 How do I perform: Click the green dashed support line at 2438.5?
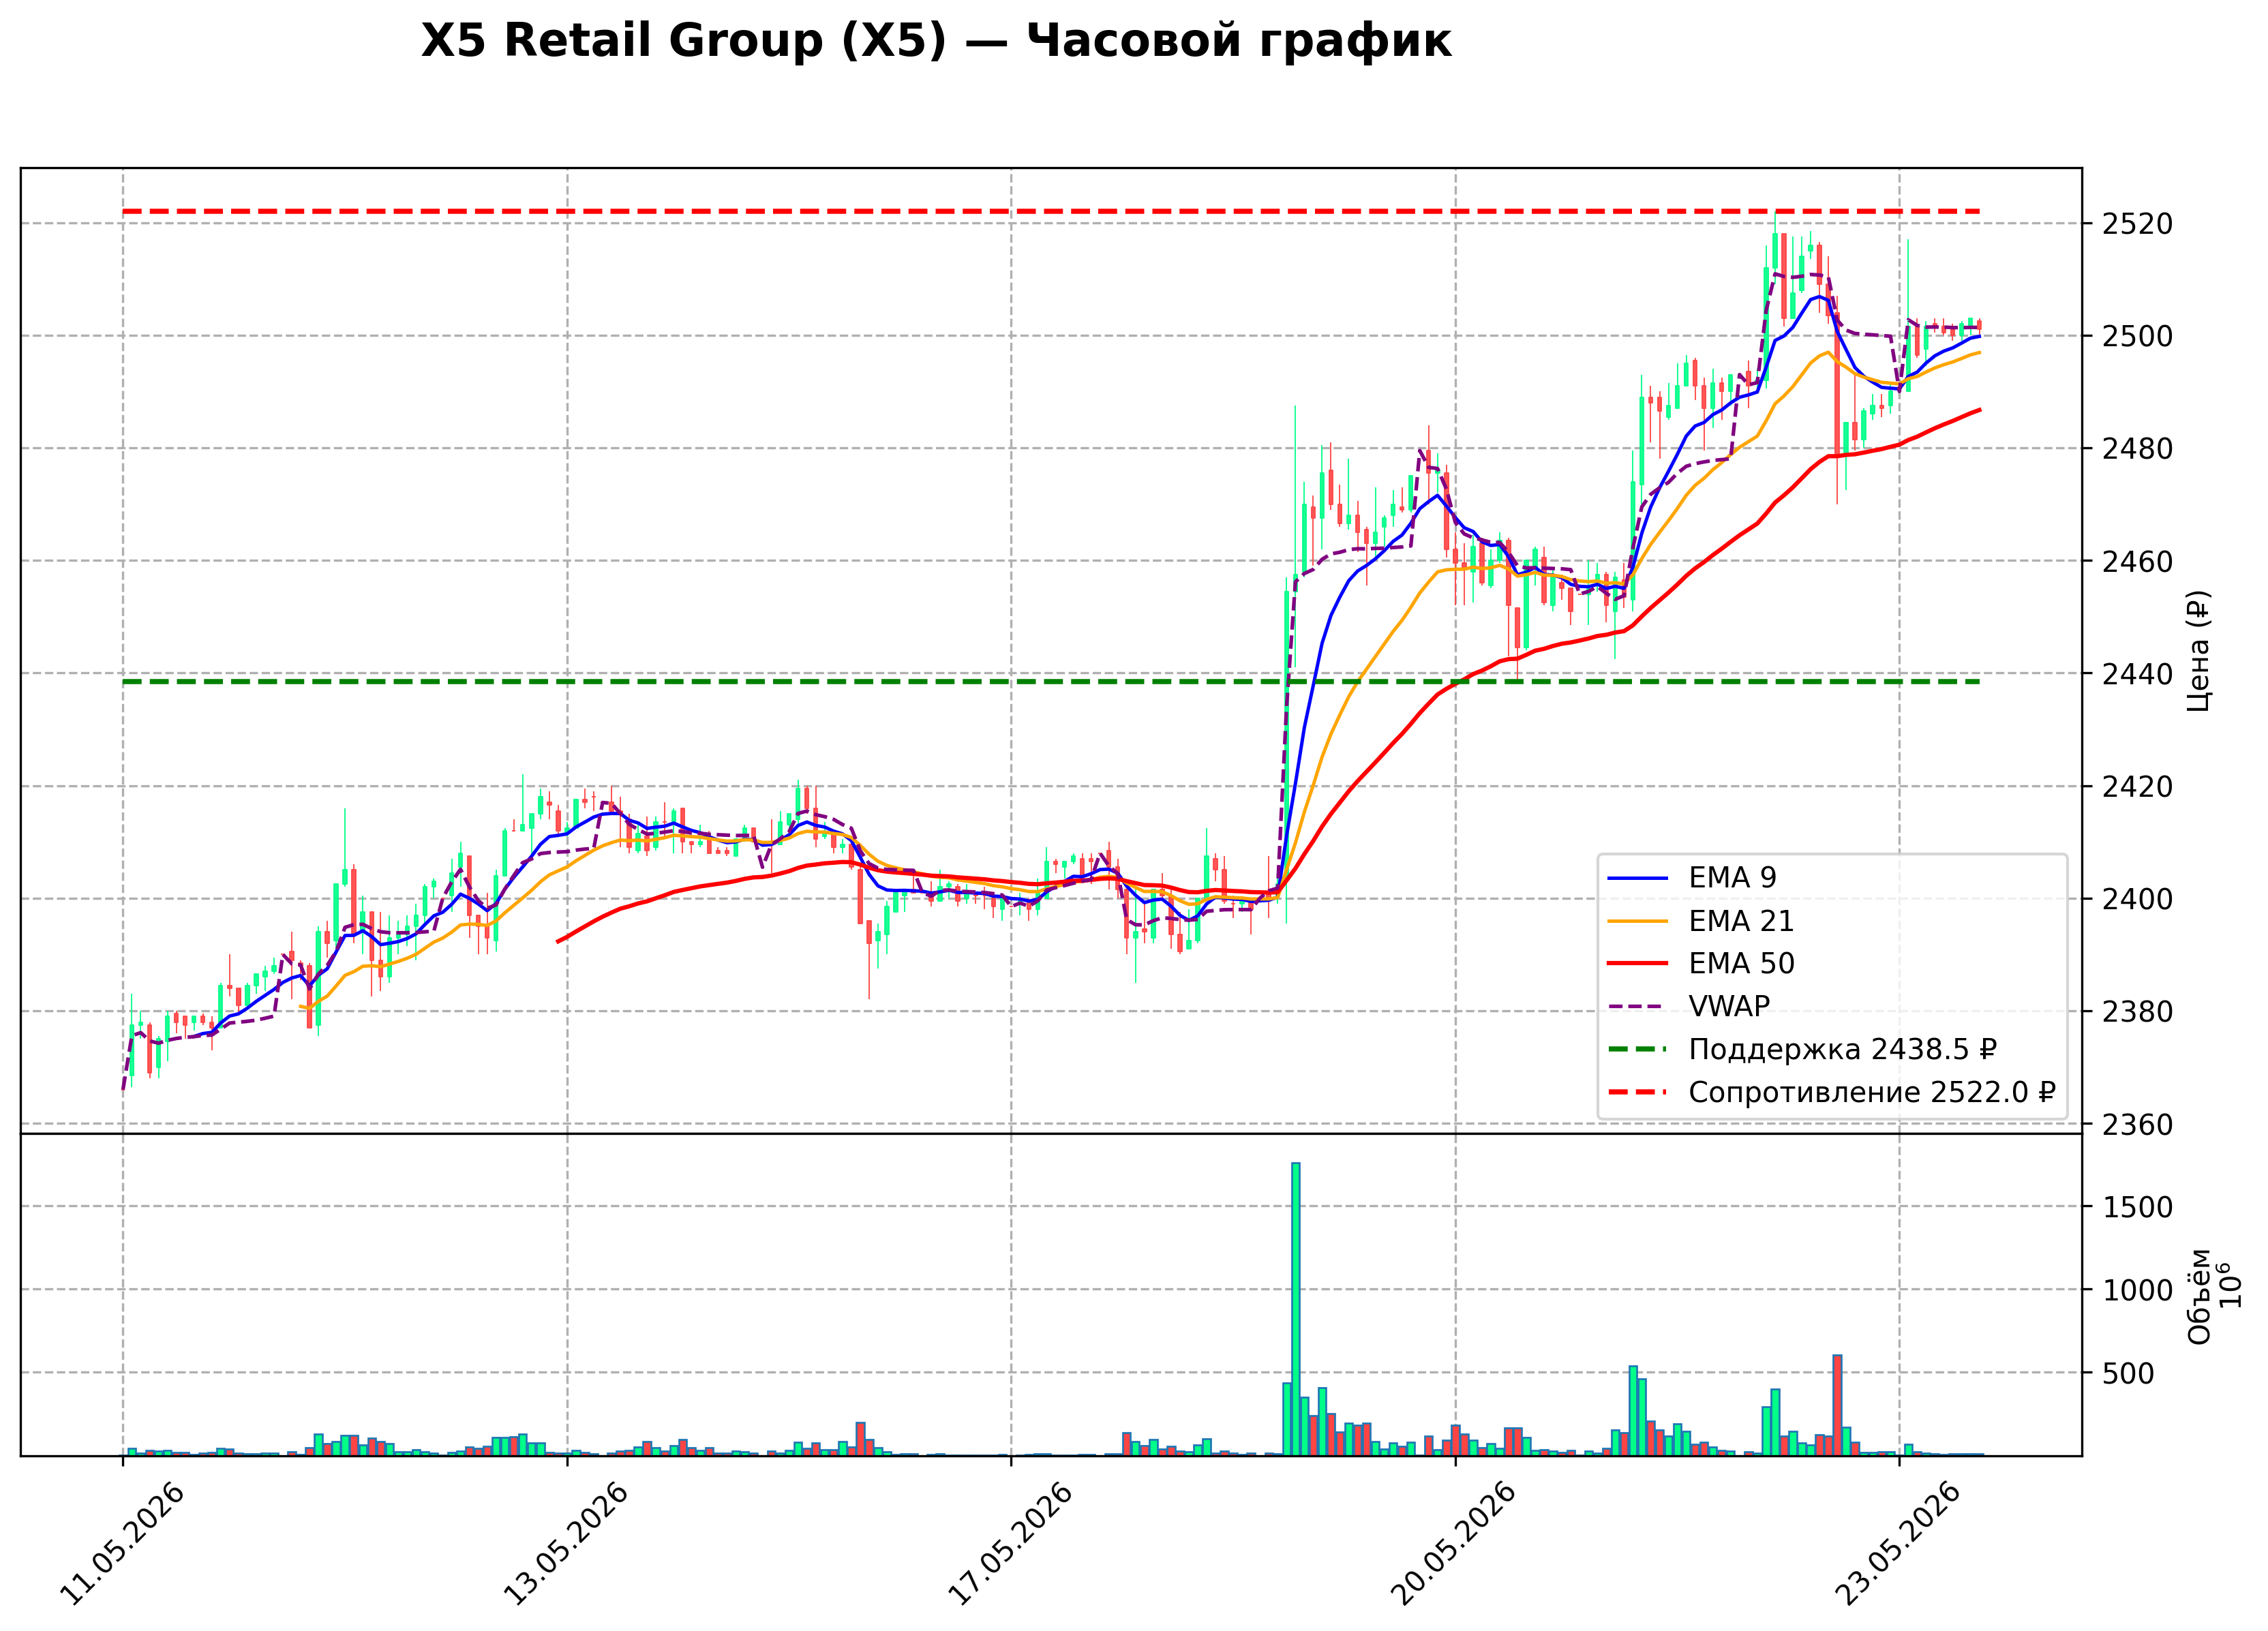1051,682
